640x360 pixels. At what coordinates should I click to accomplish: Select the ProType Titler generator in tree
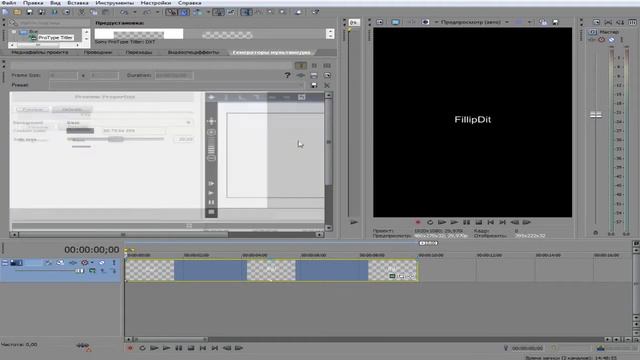56,38
